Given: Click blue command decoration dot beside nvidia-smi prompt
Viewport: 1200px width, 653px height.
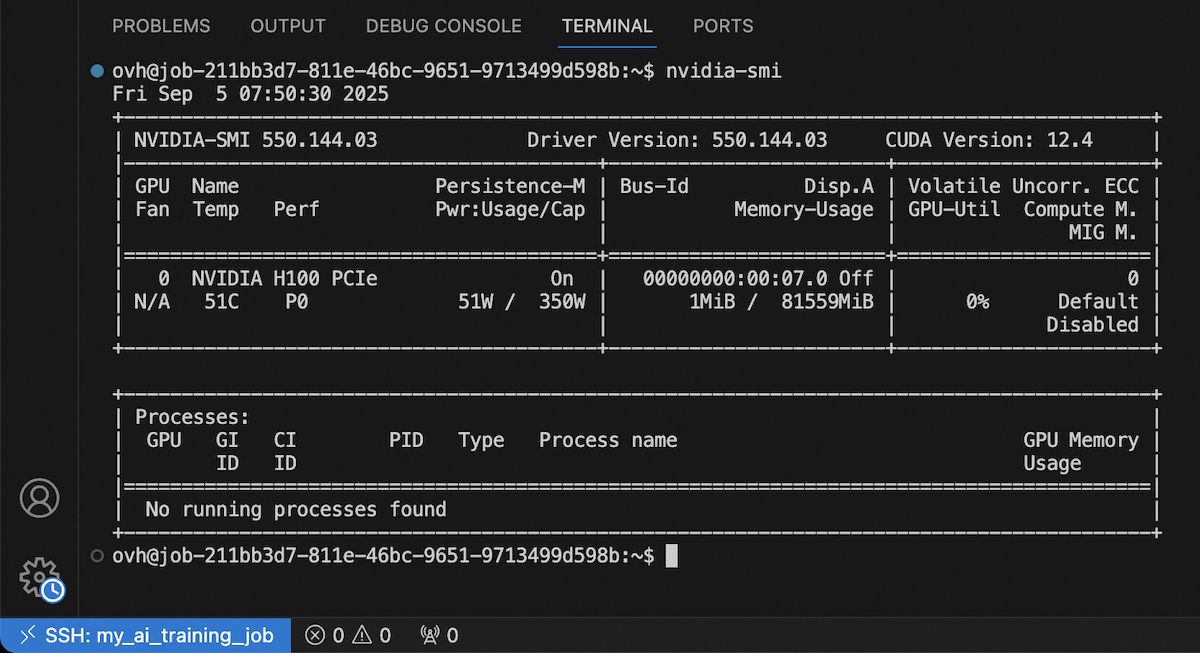Looking at the screenshot, I should coord(97,71).
